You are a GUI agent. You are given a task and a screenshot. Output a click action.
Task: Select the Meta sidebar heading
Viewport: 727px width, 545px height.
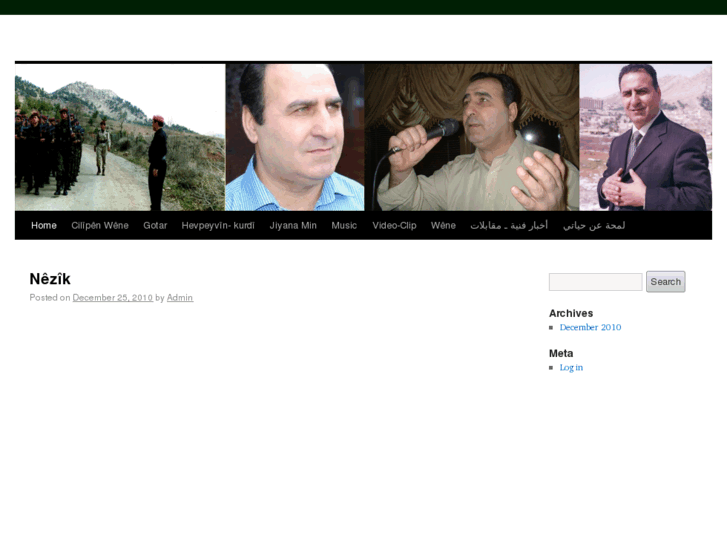tap(561, 353)
